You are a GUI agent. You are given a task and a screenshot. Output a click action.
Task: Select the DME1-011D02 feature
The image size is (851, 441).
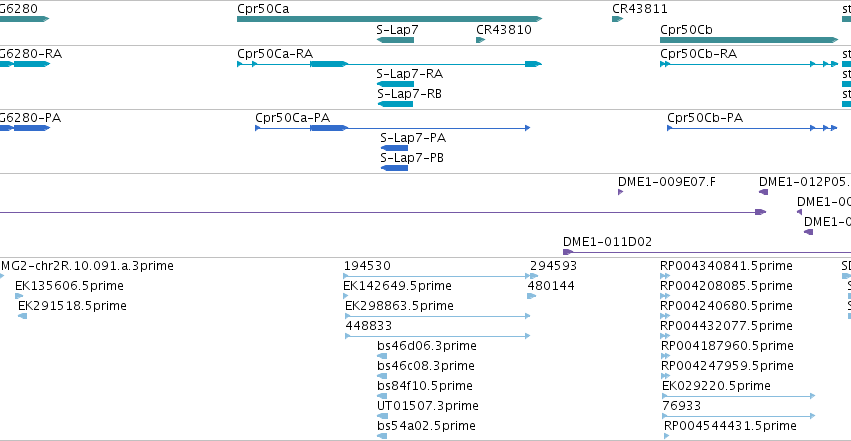707,252
